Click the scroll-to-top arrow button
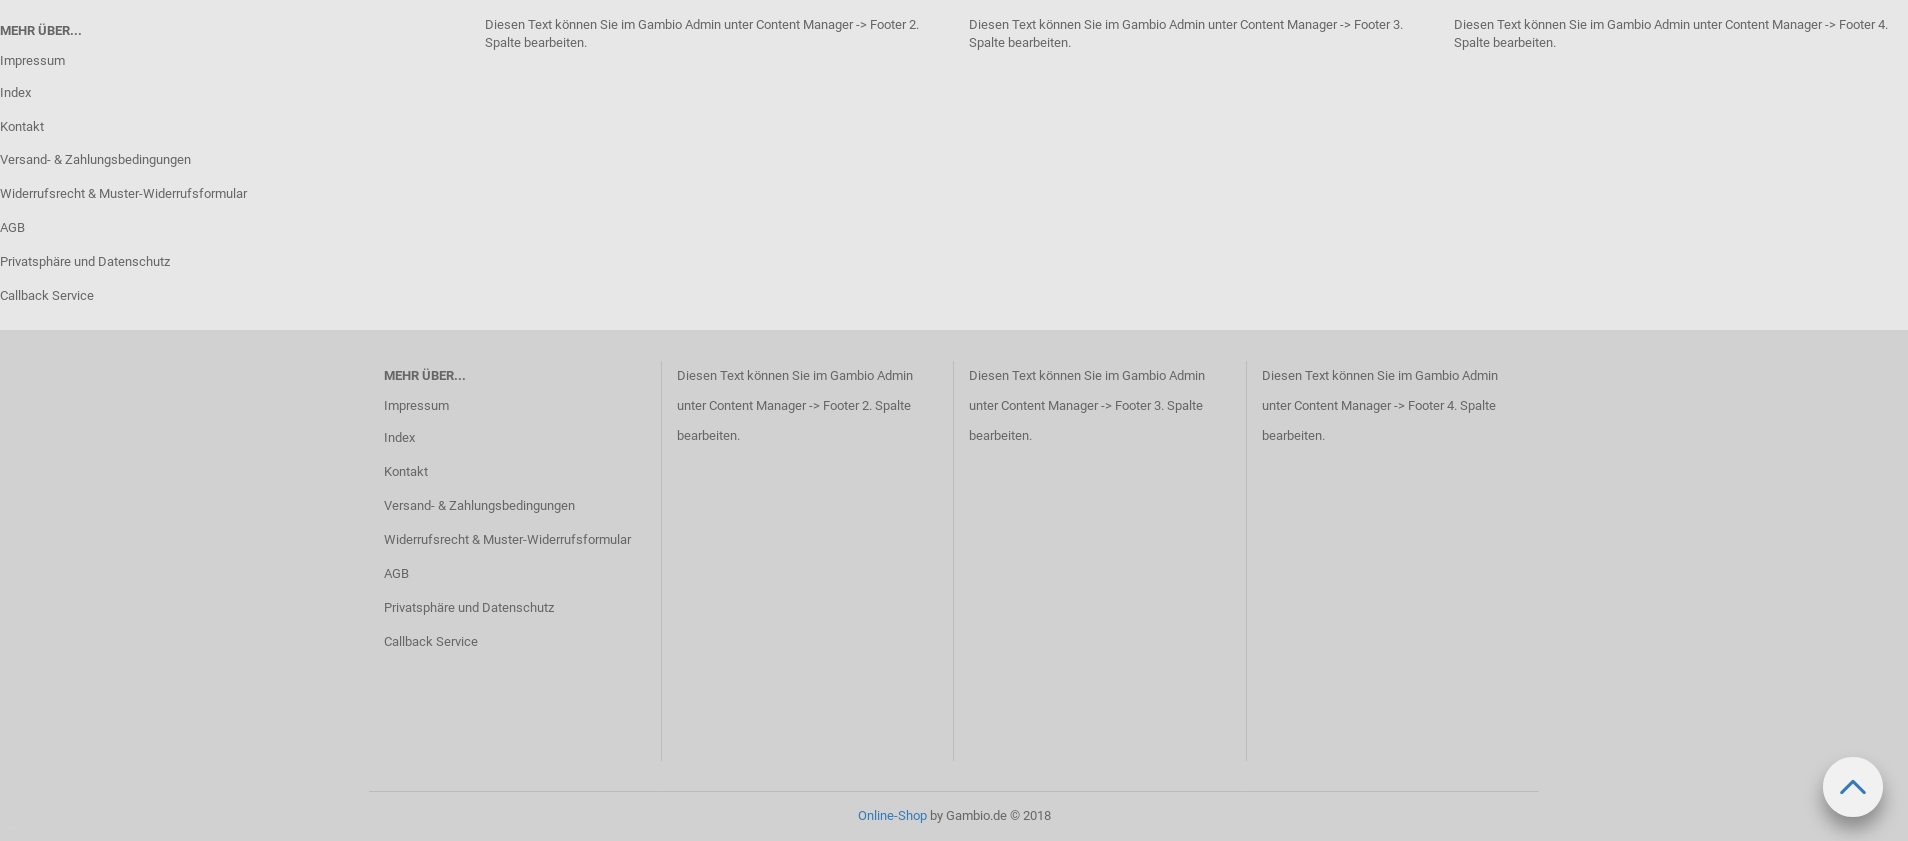 [x=1852, y=787]
